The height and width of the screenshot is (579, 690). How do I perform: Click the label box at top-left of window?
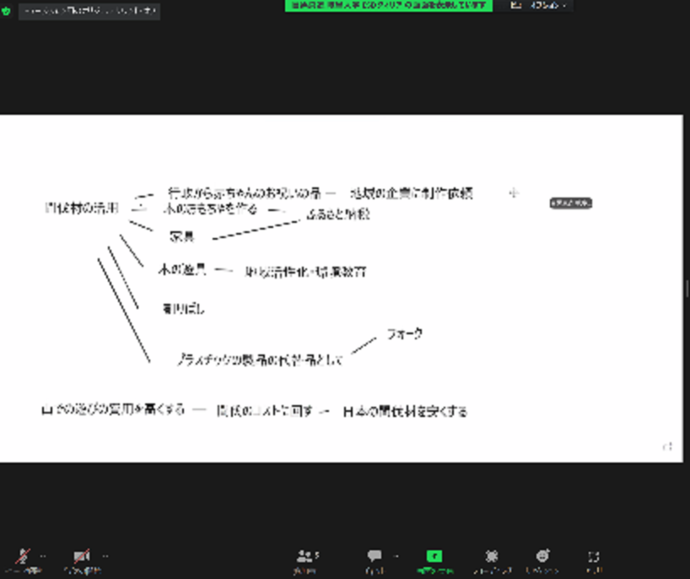click(x=88, y=11)
